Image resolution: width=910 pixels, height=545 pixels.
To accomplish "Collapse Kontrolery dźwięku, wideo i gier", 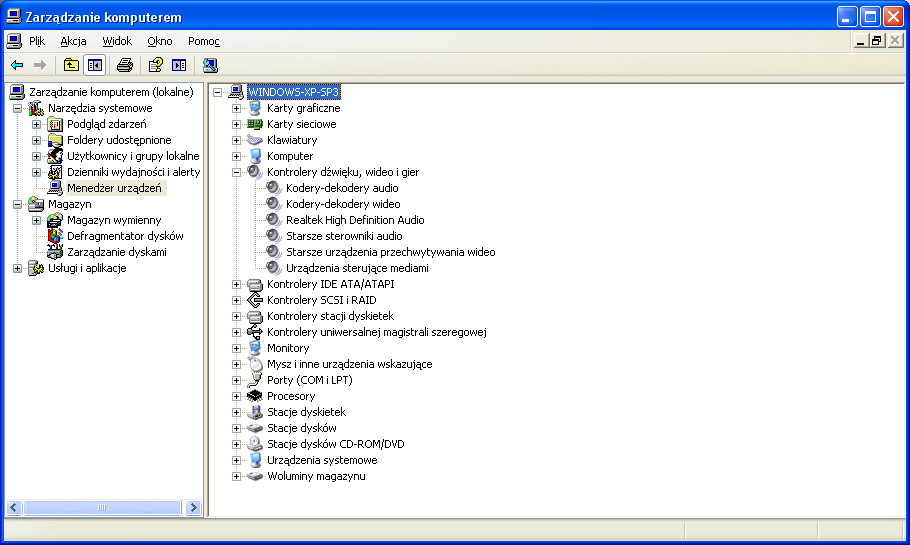I will (236, 172).
